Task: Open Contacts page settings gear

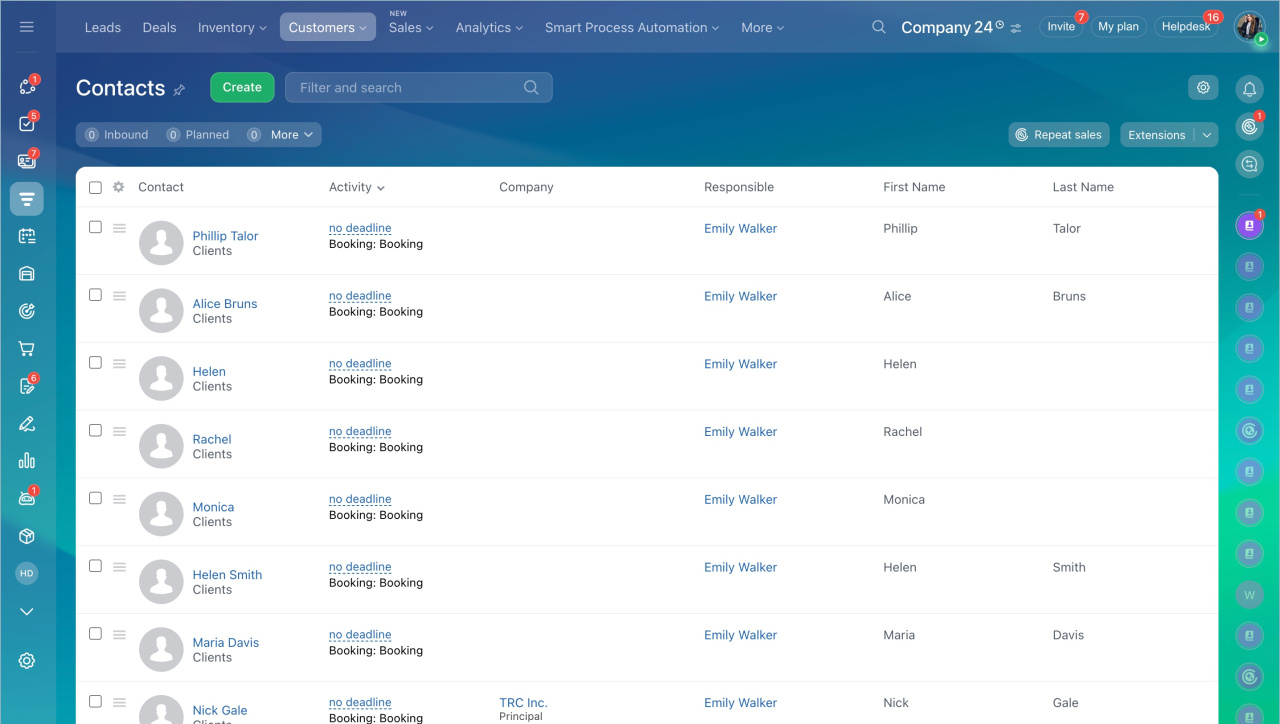Action: pyautogui.click(x=1203, y=87)
